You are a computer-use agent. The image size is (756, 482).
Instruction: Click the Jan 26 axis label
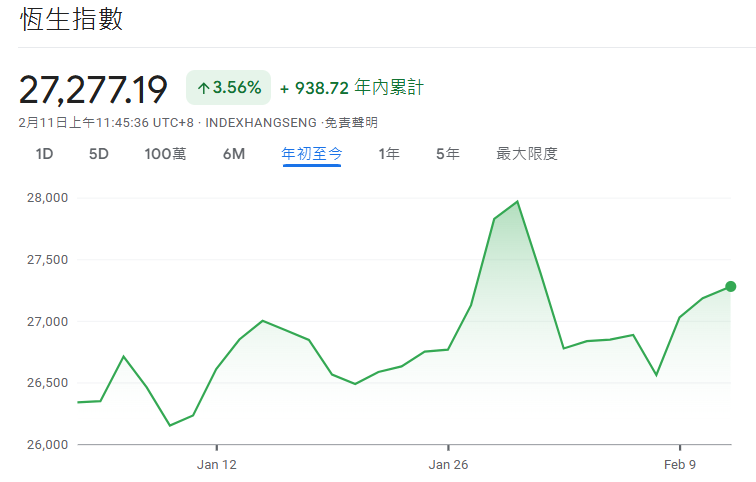(x=448, y=465)
